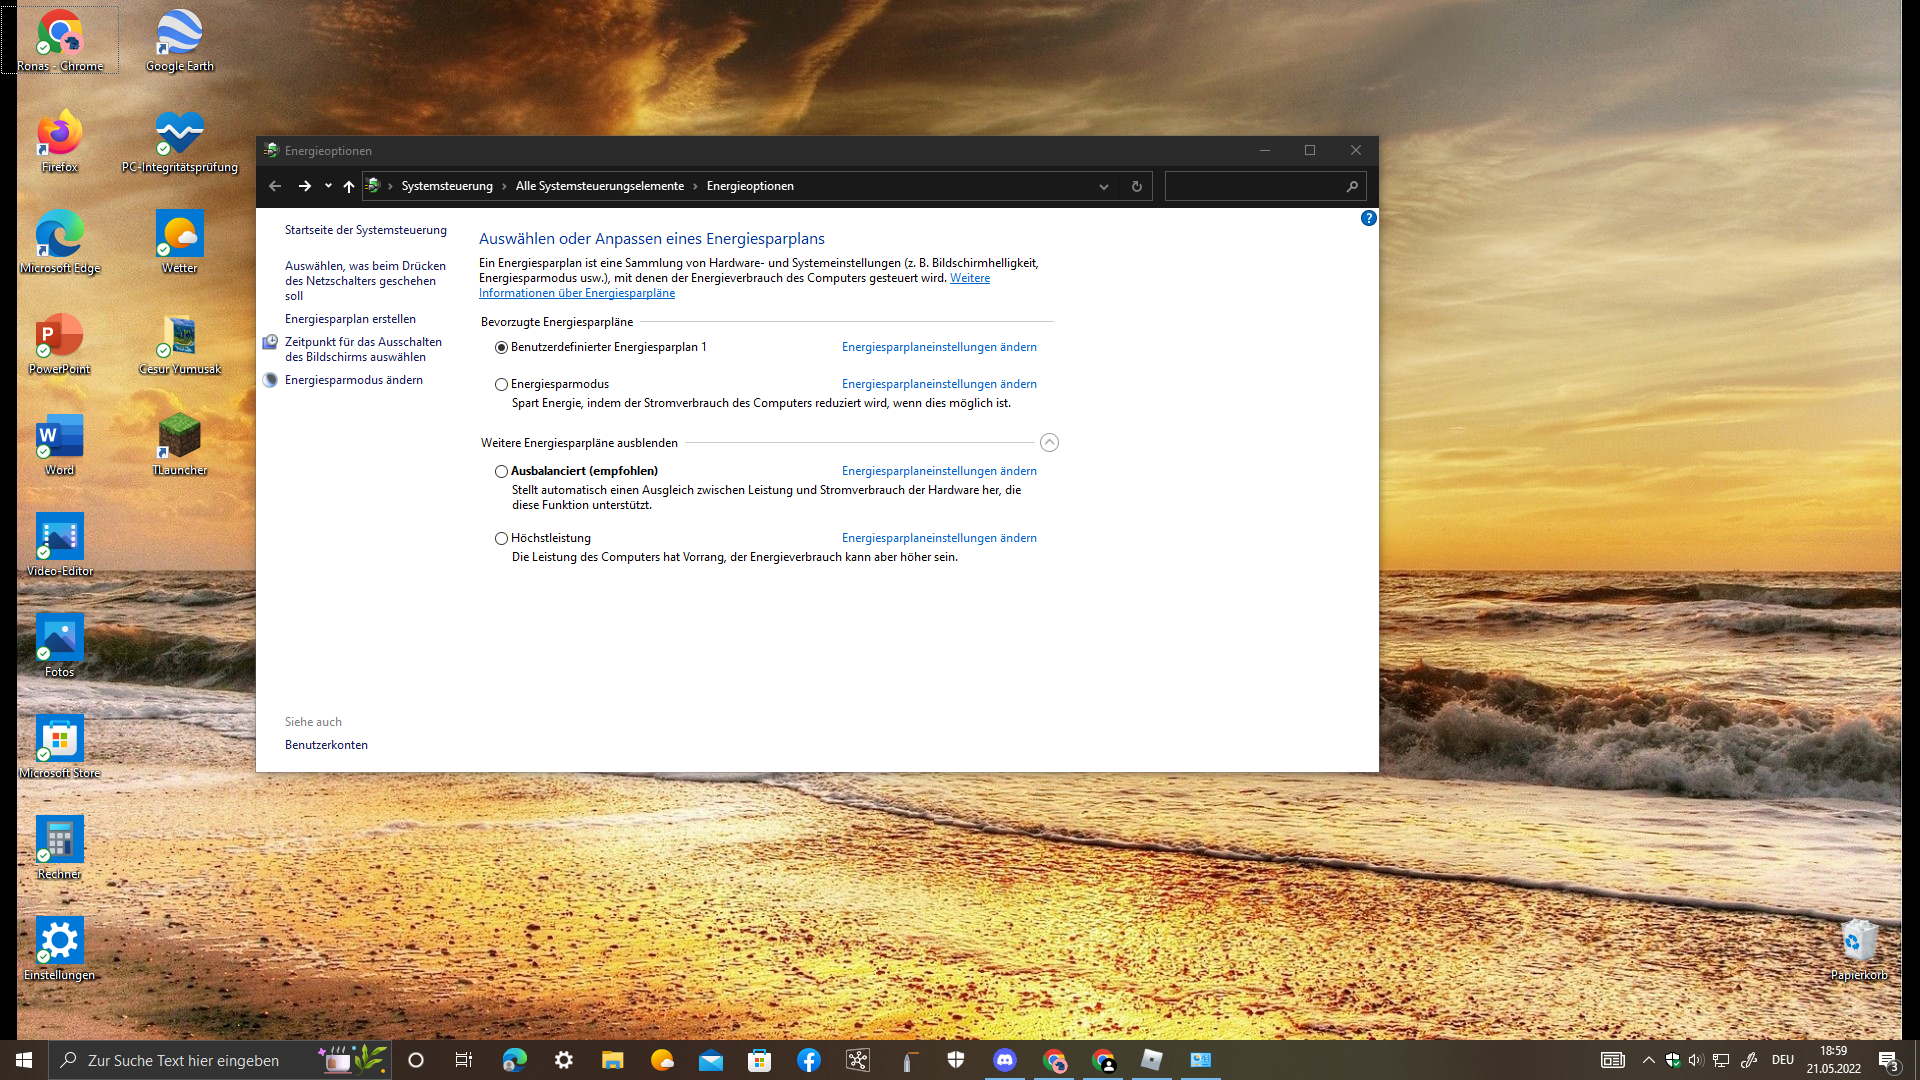1920x1080 pixels.
Task: Open the Energiesparplan erstellen link
Action: 350,319
